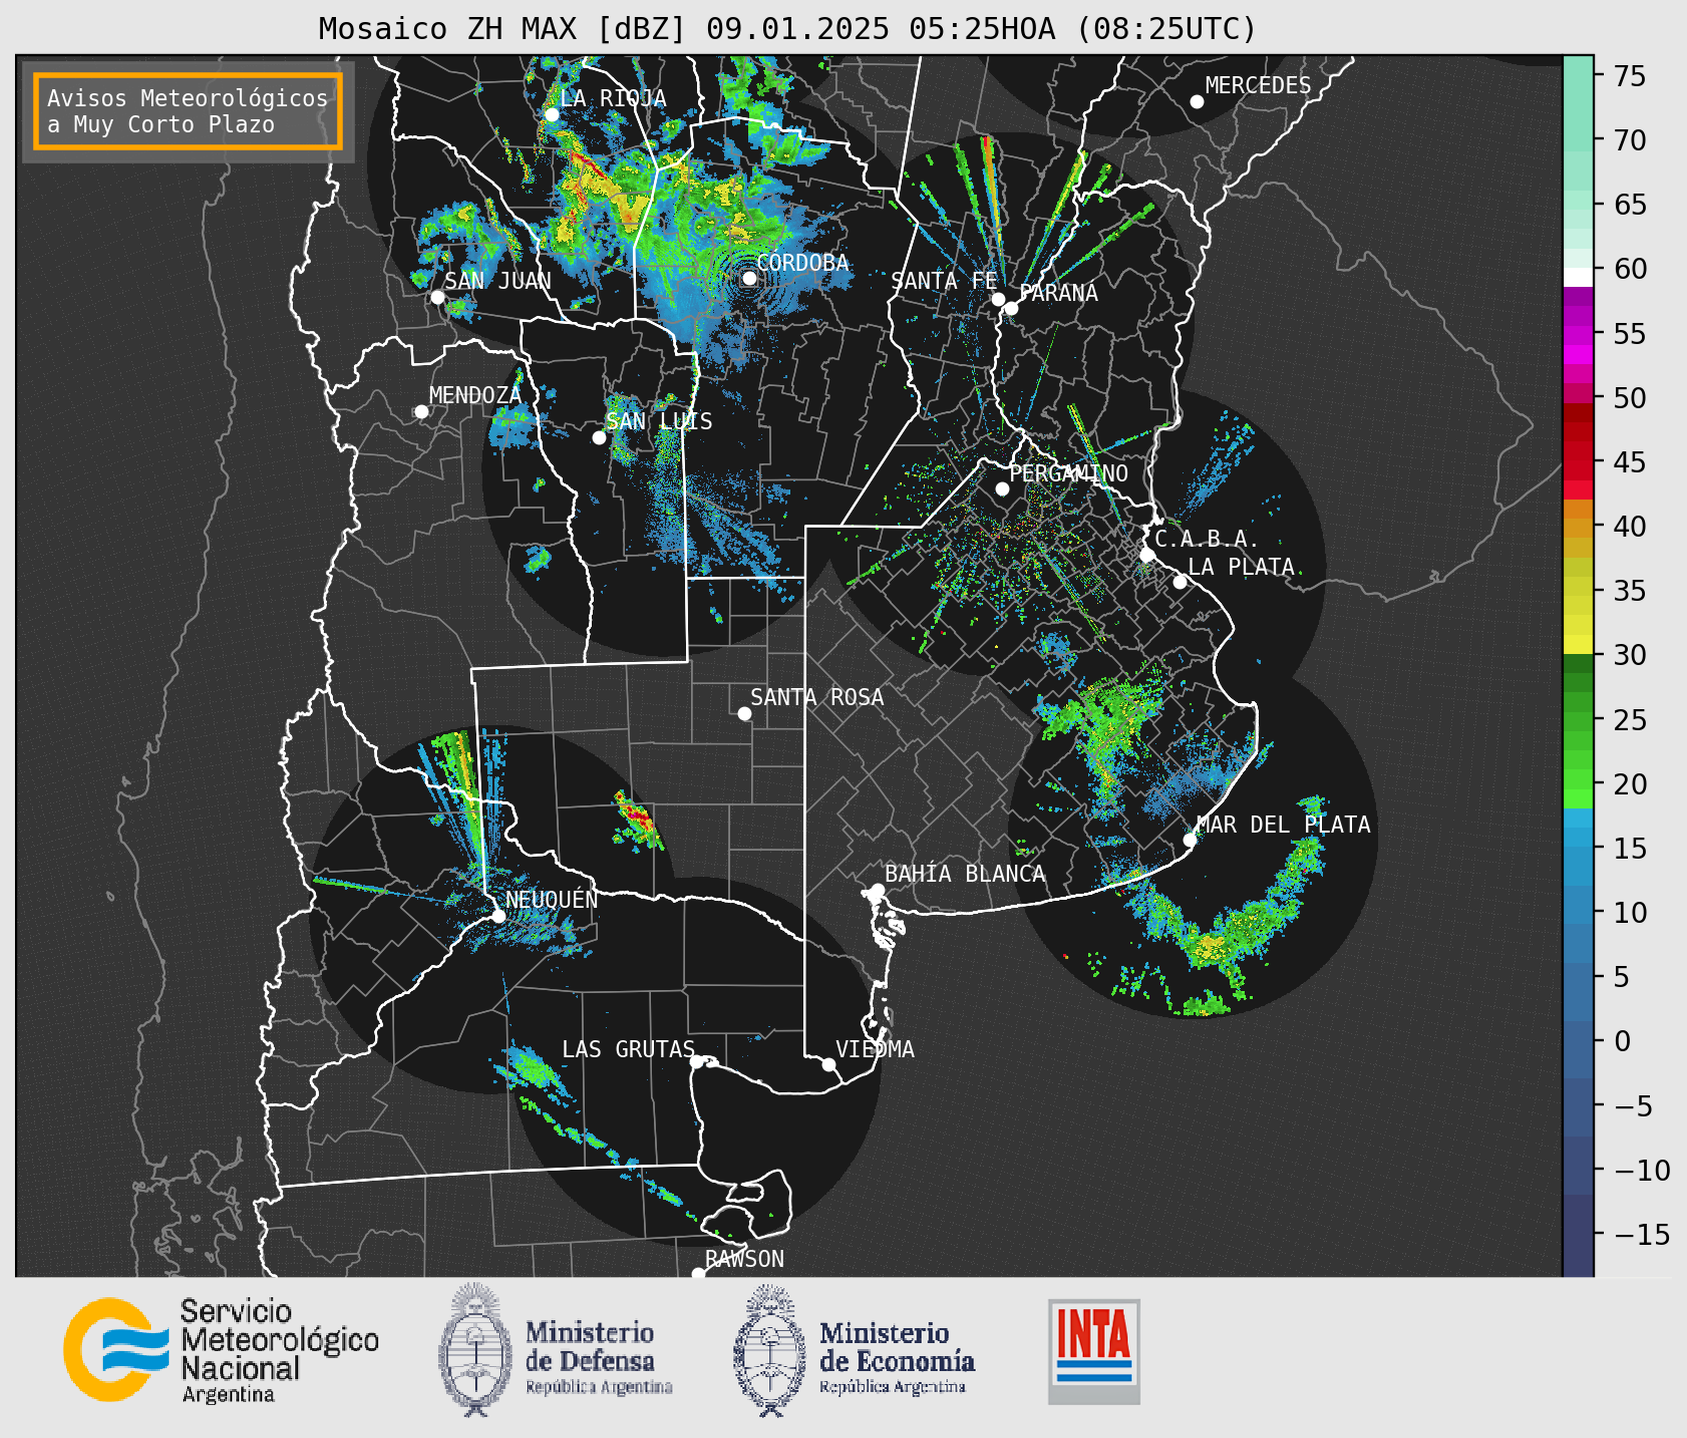Image resolution: width=1687 pixels, height=1438 pixels.
Task: Click the Avisos Meteorológicos a Muy Corto Plazo box
Action: click(188, 111)
